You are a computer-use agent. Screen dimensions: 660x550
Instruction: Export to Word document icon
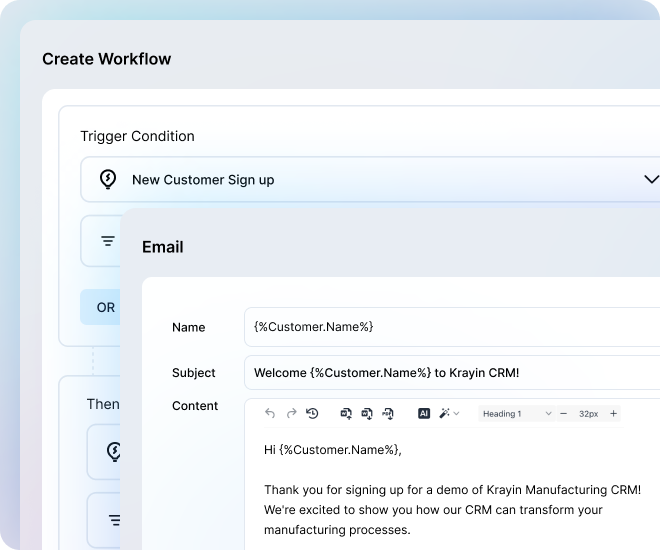[367, 414]
